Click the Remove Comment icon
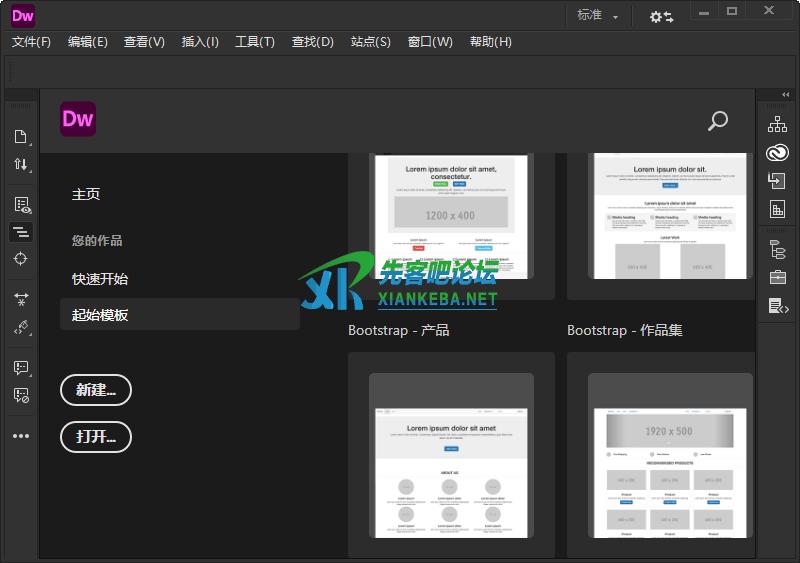The width and height of the screenshot is (800, 563). [21, 395]
